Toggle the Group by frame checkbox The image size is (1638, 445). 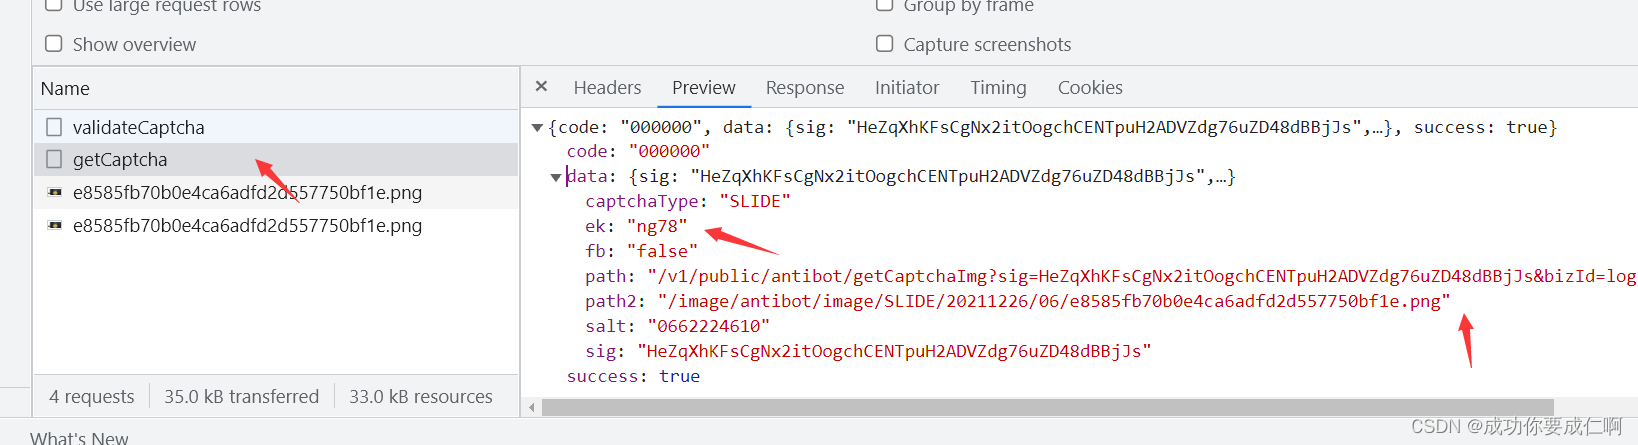coord(884,4)
